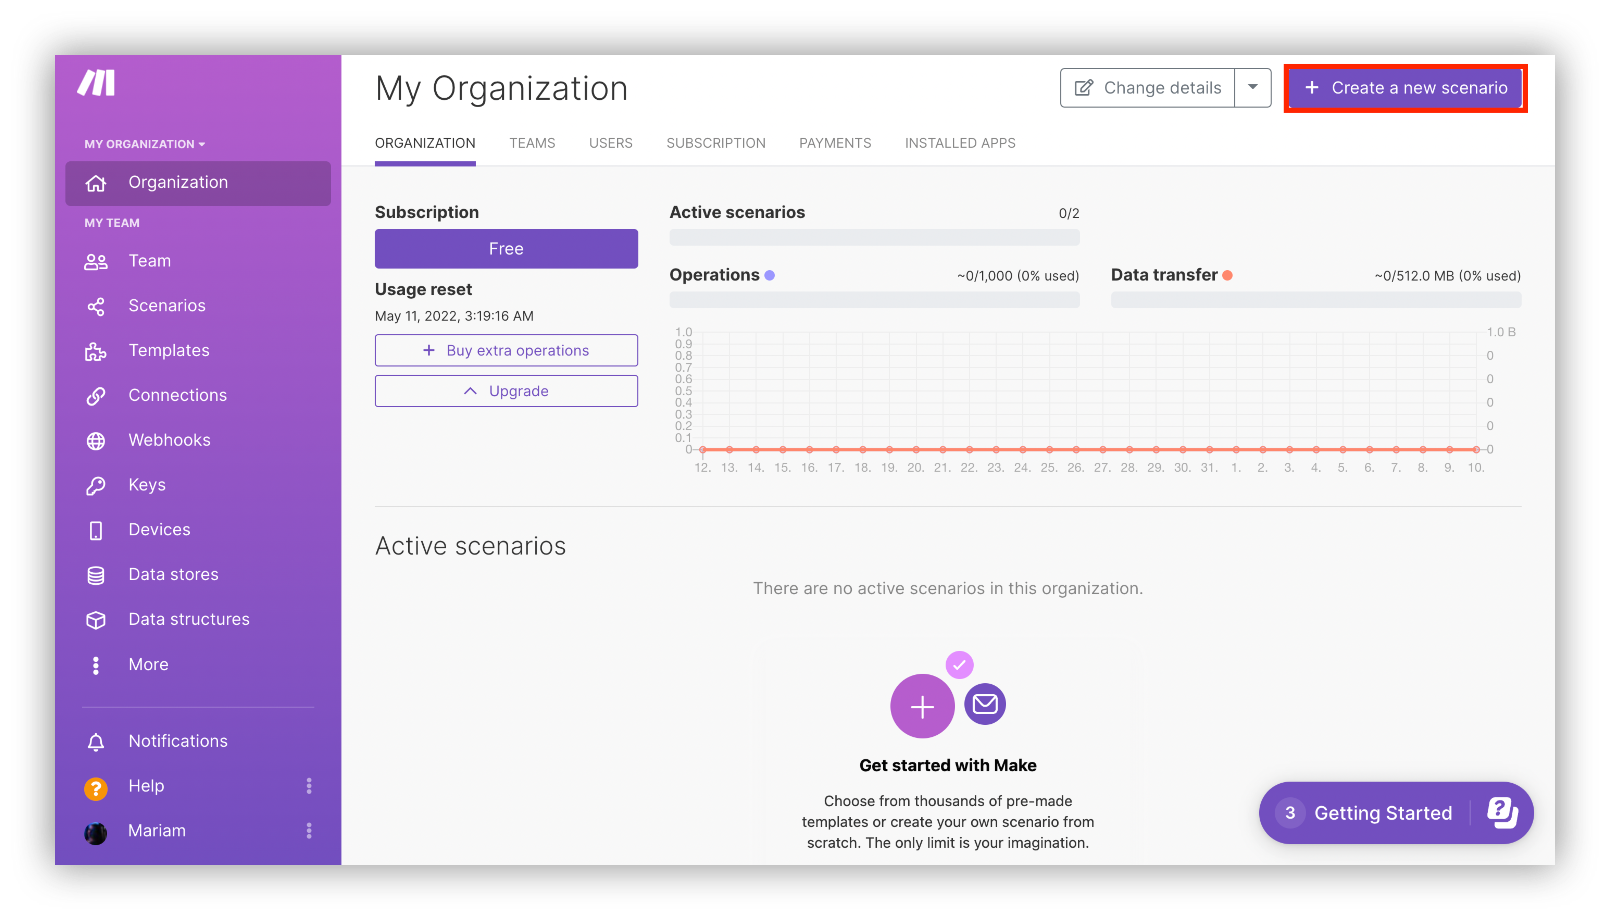
Task: Click Create a new scenario button
Action: tap(1405, 88)
